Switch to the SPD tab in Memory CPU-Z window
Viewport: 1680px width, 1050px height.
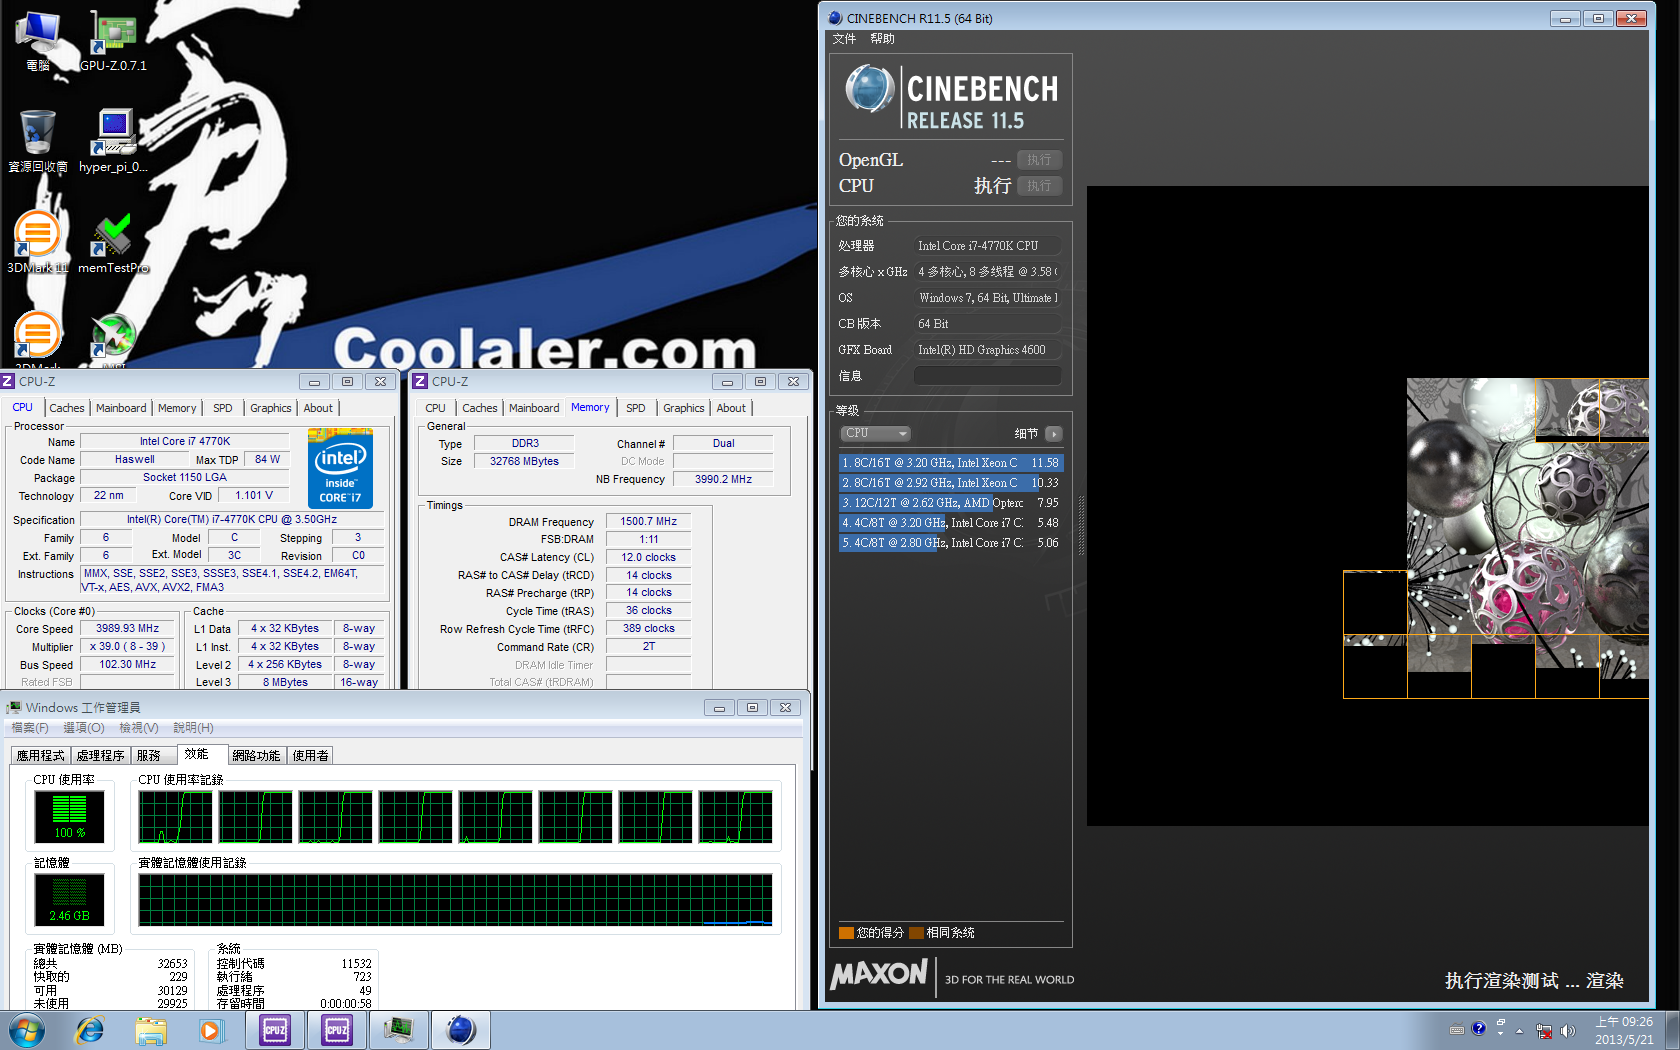(635, 408)
